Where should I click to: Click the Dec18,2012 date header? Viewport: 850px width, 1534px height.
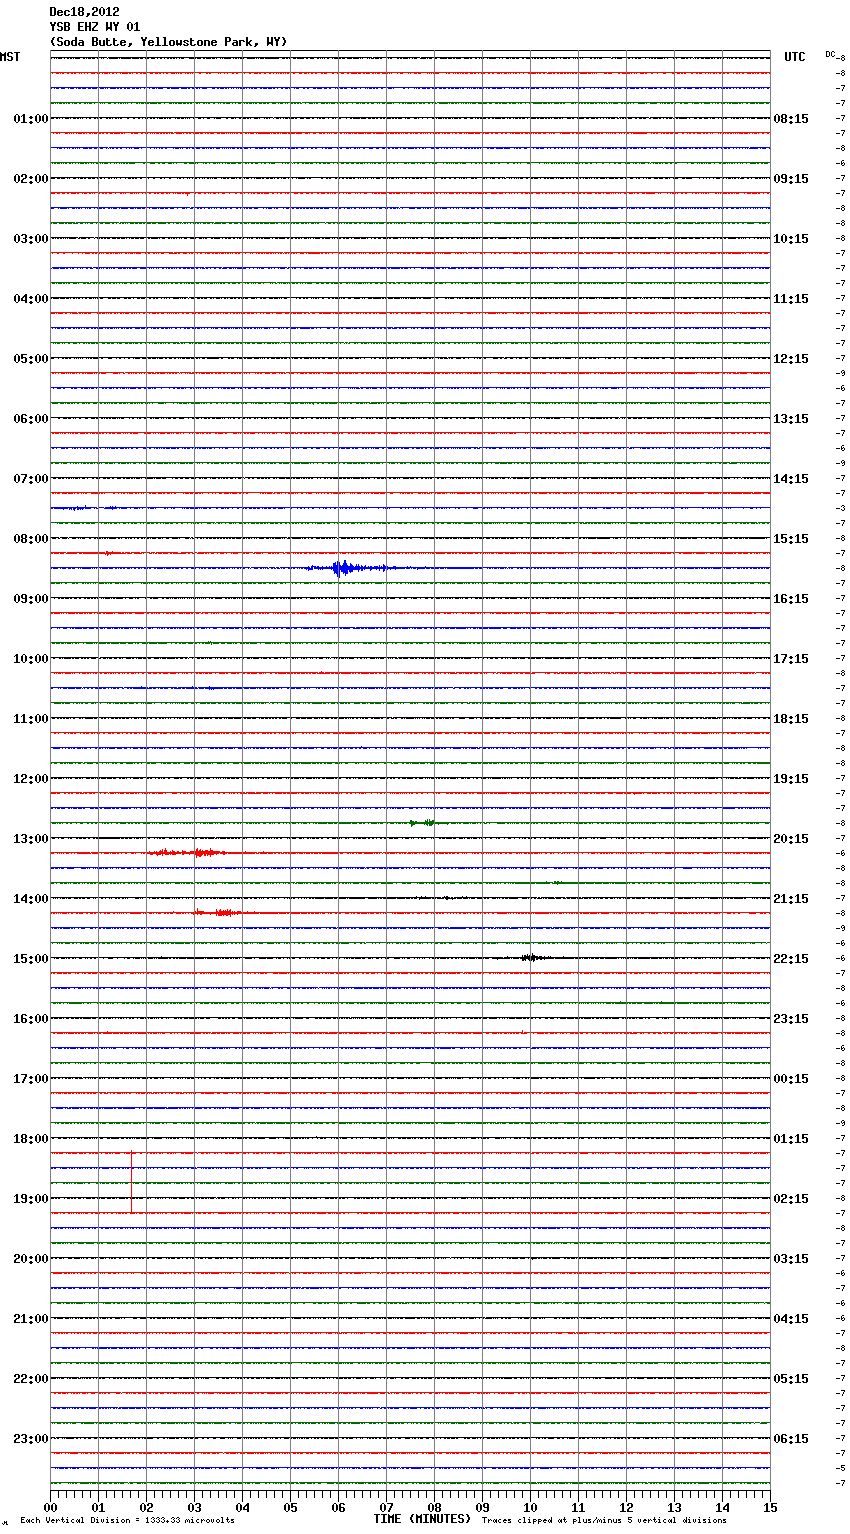pyautogui.click(x=84, y=12)
